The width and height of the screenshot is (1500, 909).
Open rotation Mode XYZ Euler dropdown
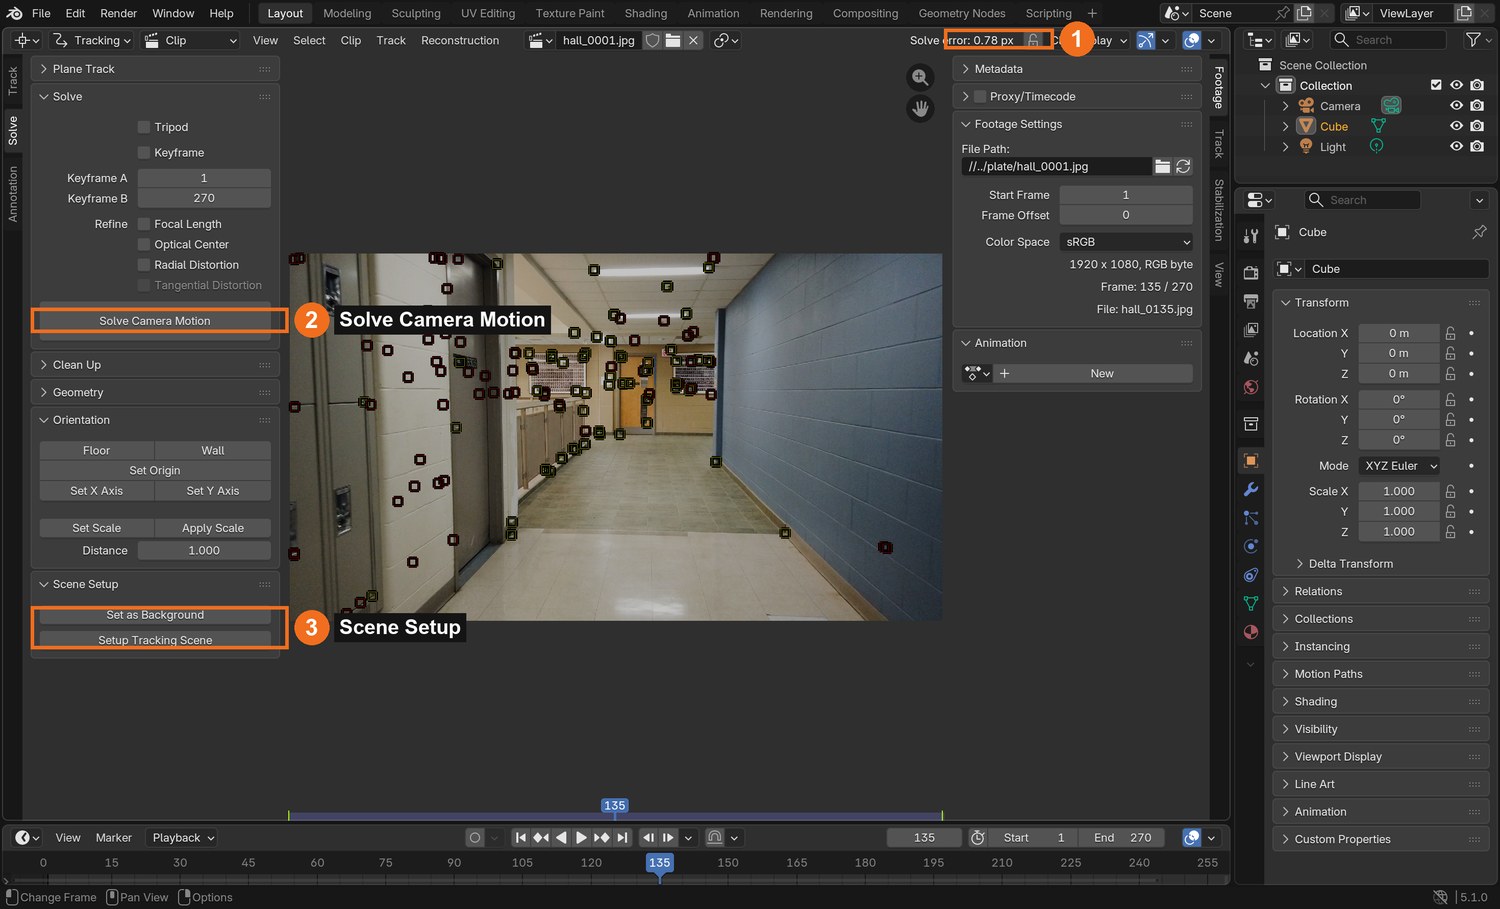pyautogui.click(x=1401, y=466)
